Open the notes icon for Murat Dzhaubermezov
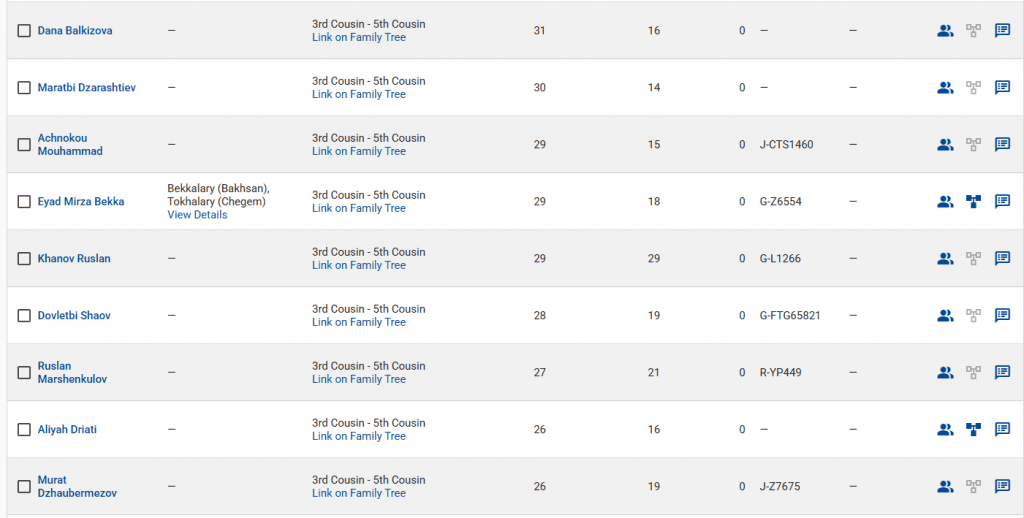This screenshot has width=1024, height=518. click(x=1002, y=486)
